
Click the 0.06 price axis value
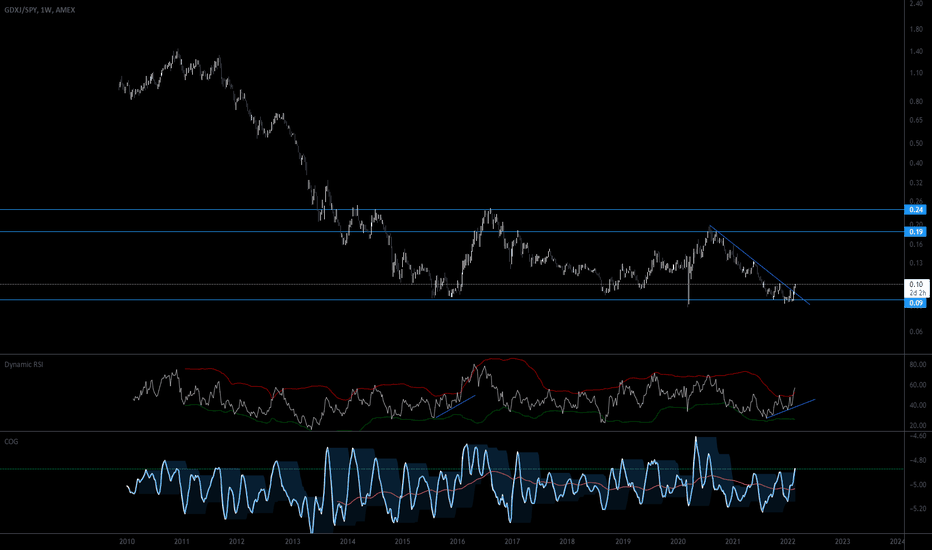coord(916,332)
